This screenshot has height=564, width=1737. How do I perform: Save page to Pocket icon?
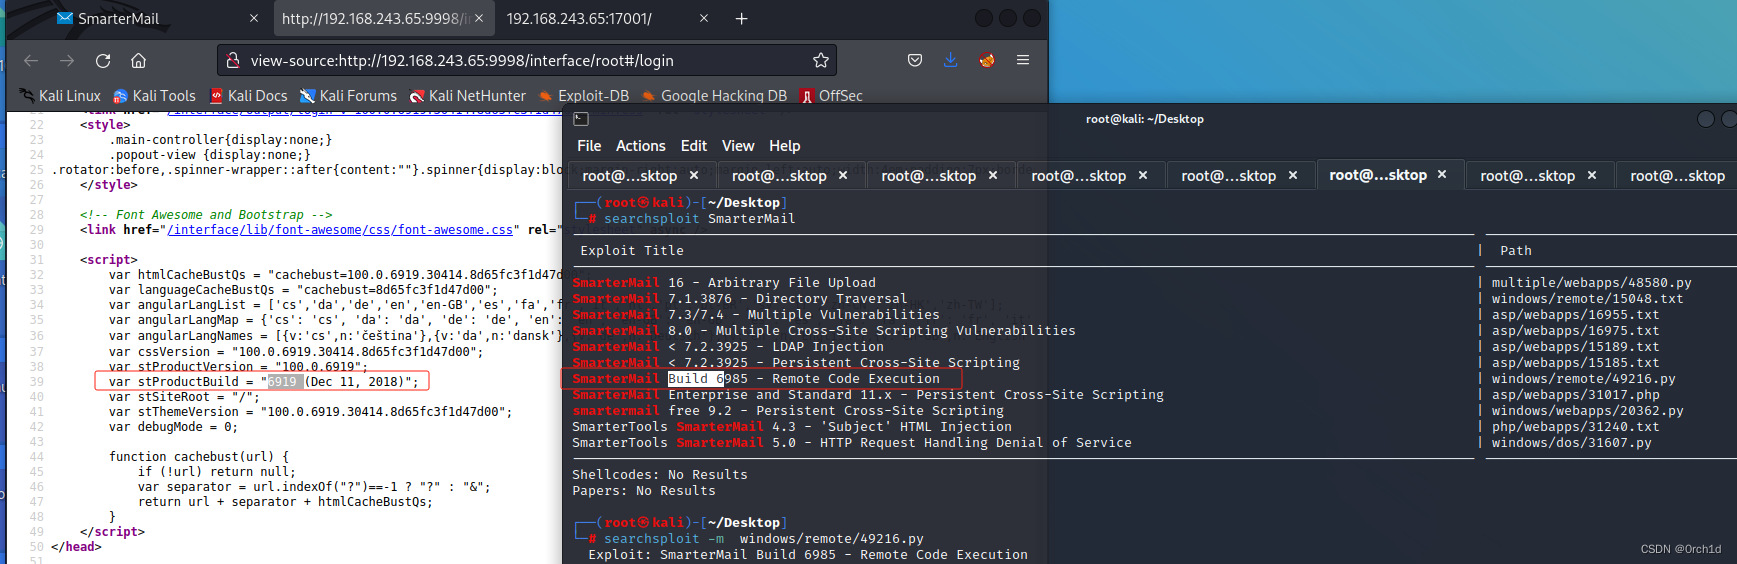point(915,60)
